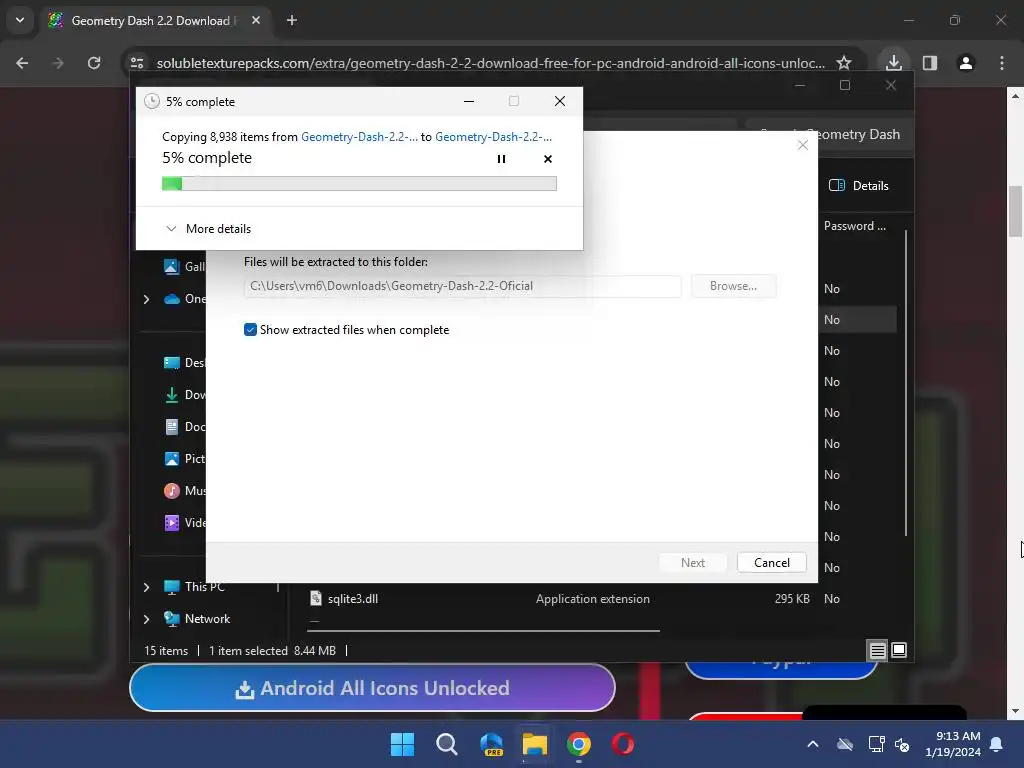Open the Downloads sidebar icon

(172, 394)
